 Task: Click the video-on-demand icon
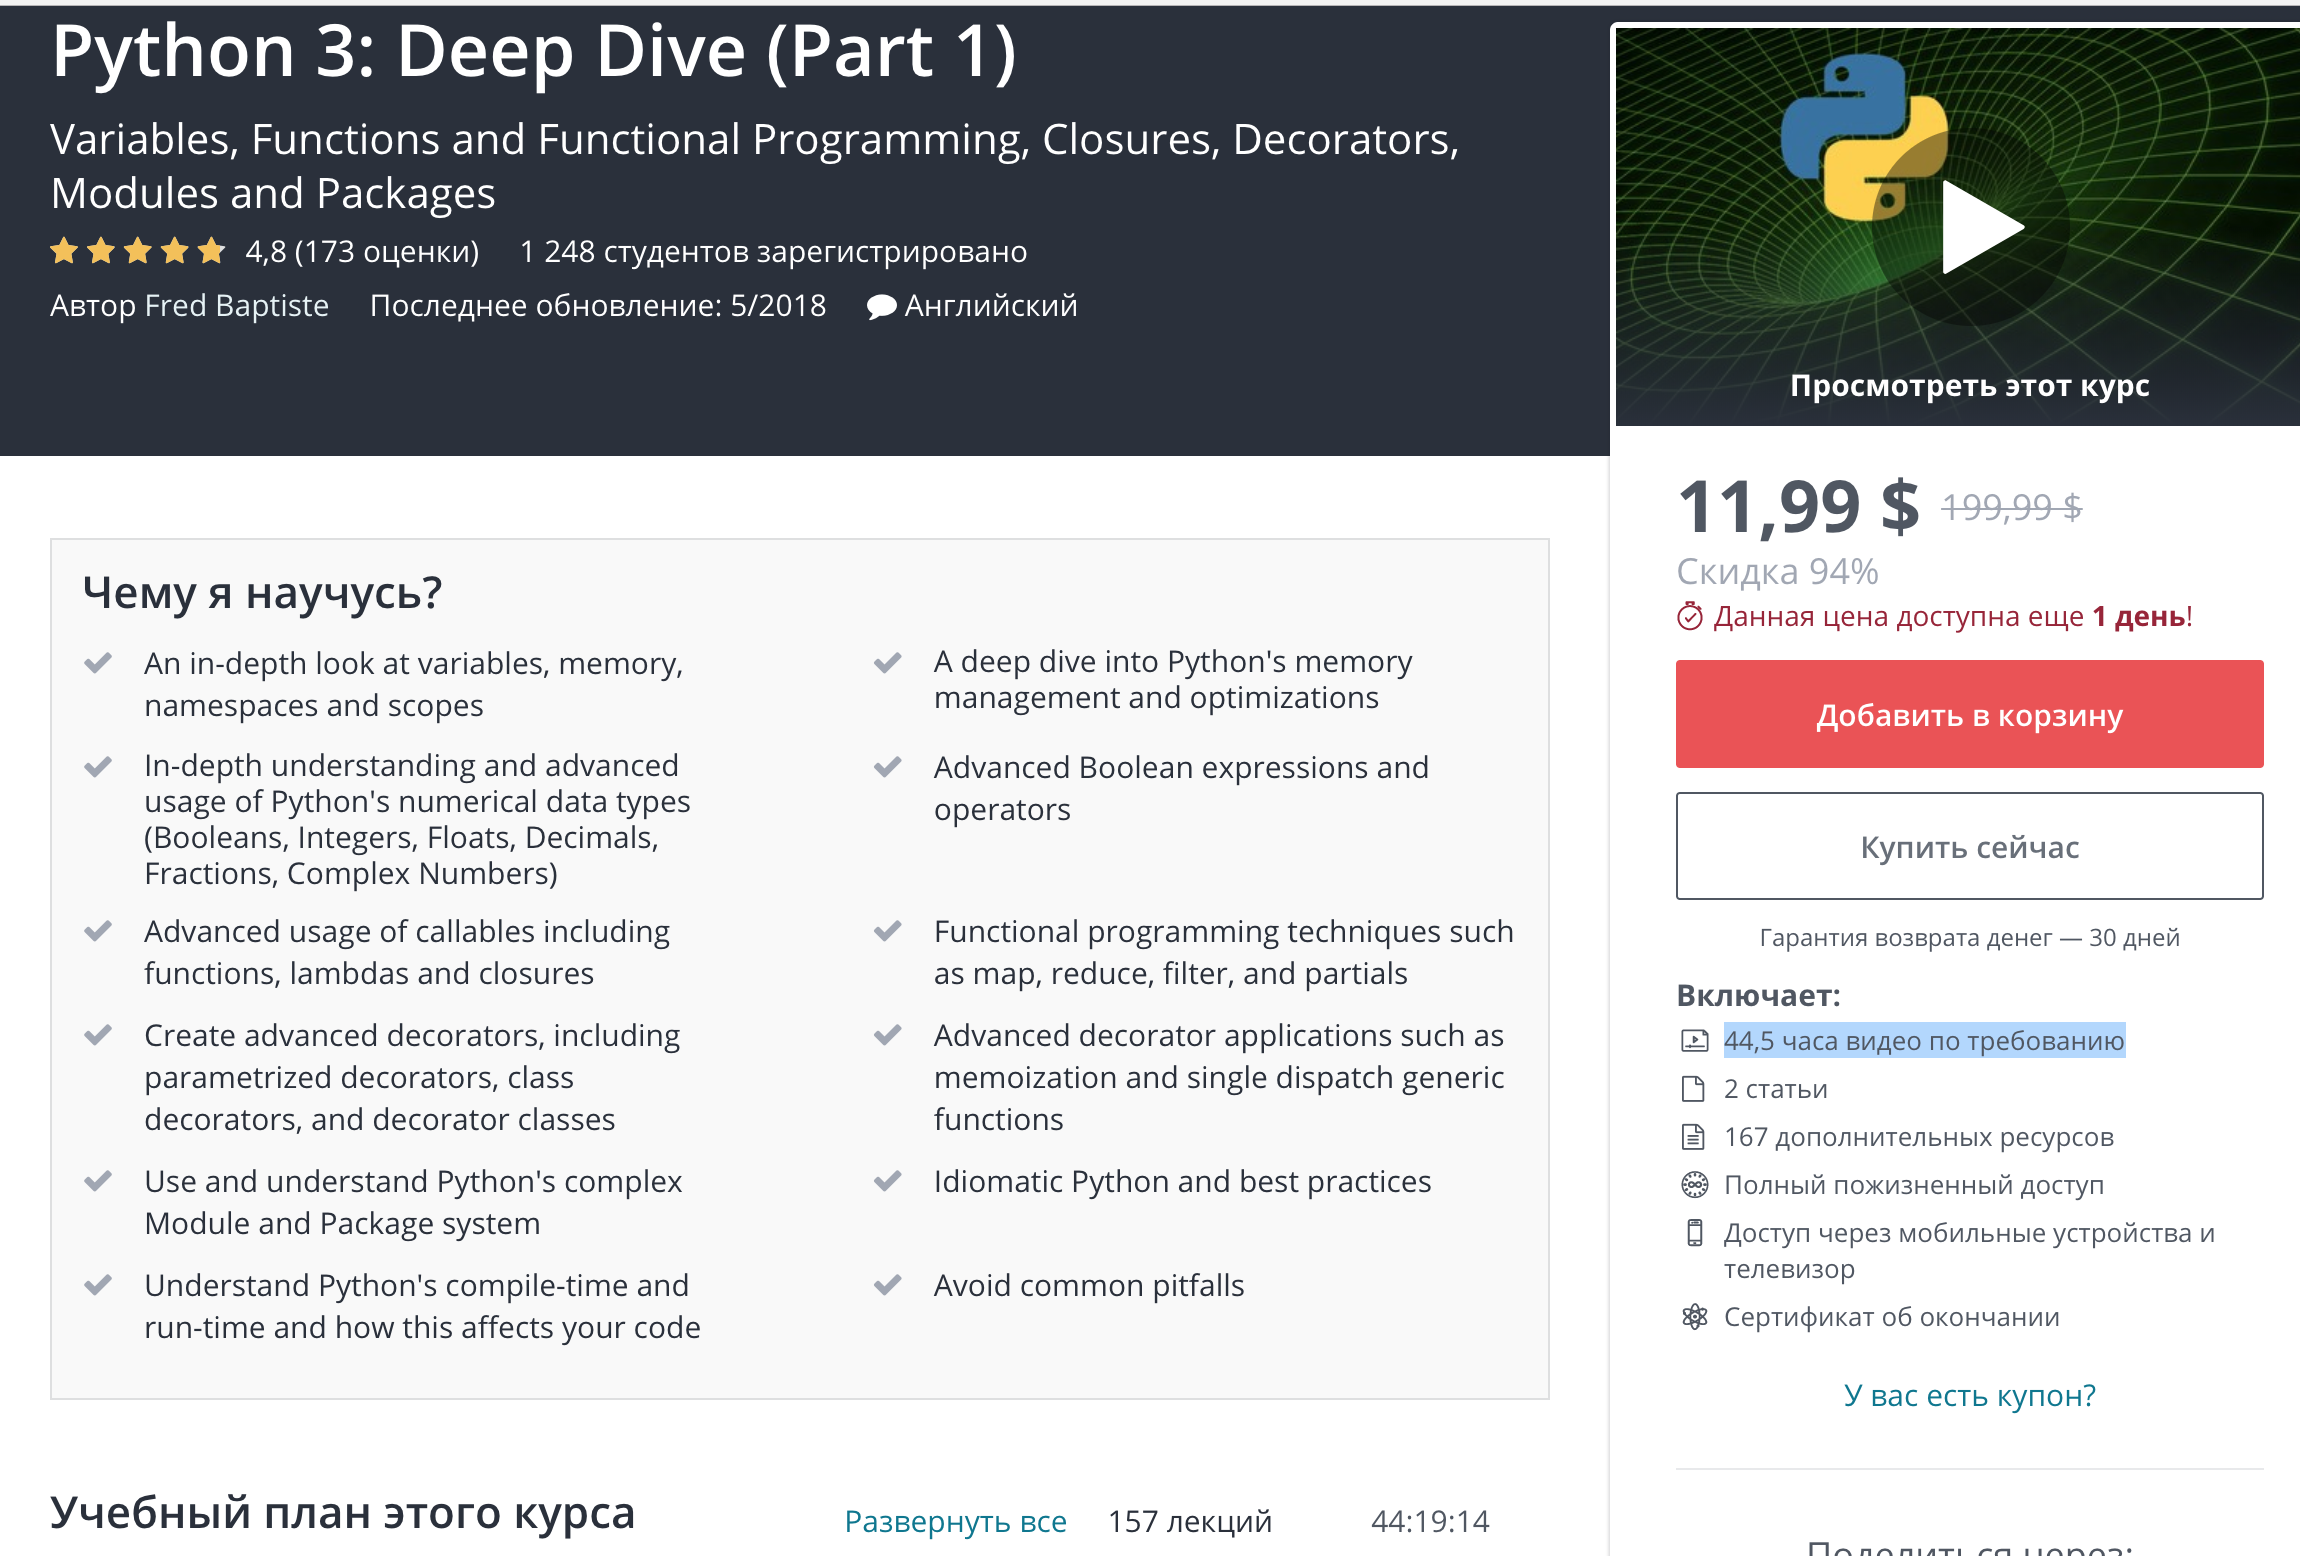coord(1694,1041)
